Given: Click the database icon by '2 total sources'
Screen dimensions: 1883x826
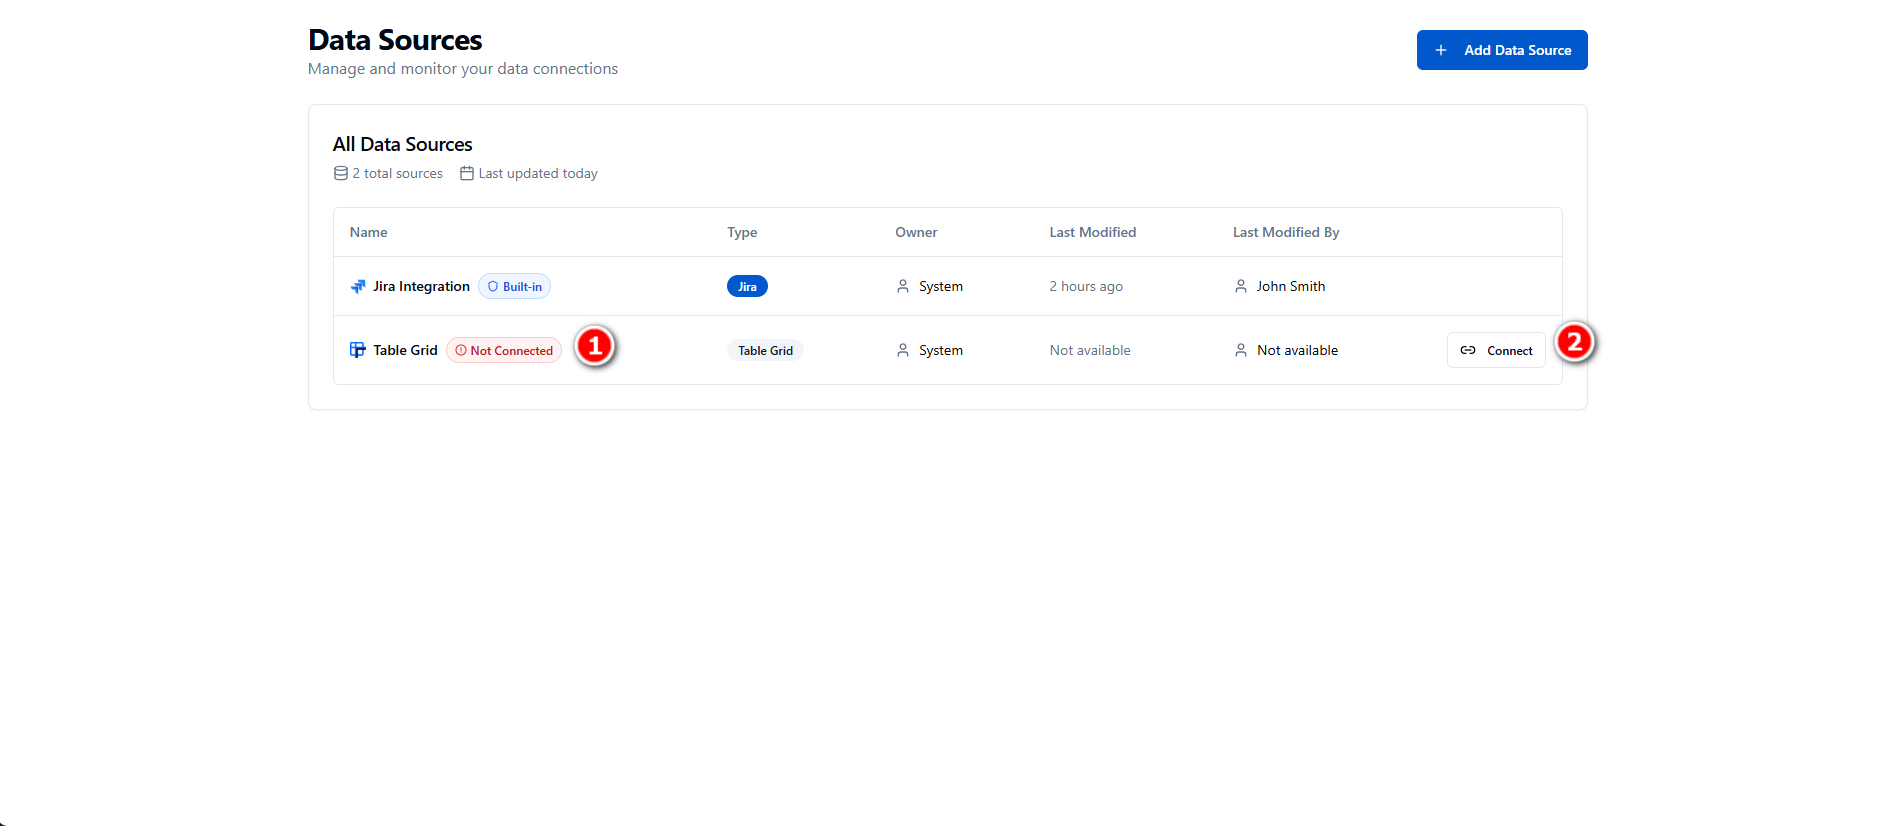Looking at the screenshot, I should pyautogui.click(x=341, y=173).
